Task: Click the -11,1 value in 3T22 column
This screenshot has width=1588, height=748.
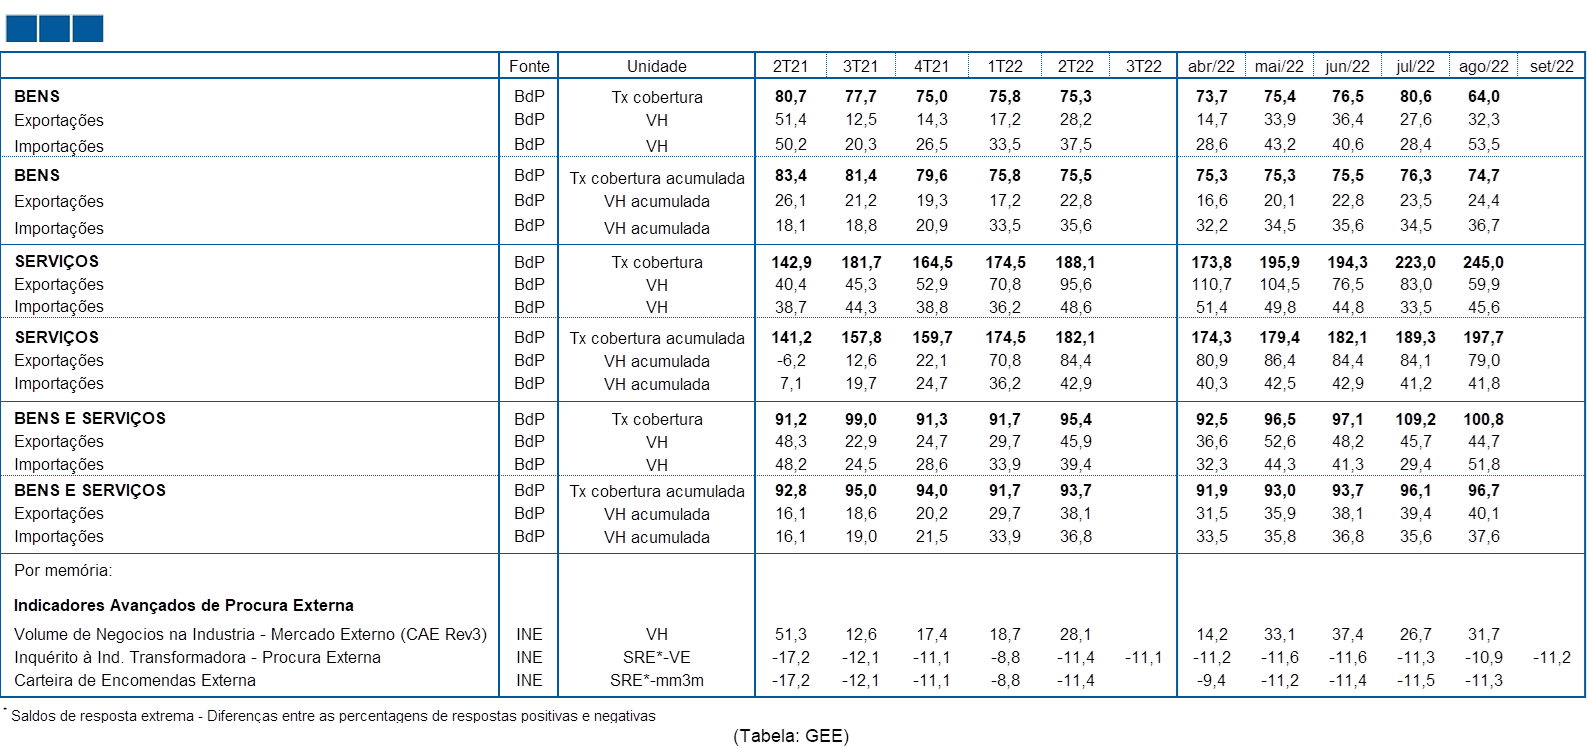Action: [1144, 657]
